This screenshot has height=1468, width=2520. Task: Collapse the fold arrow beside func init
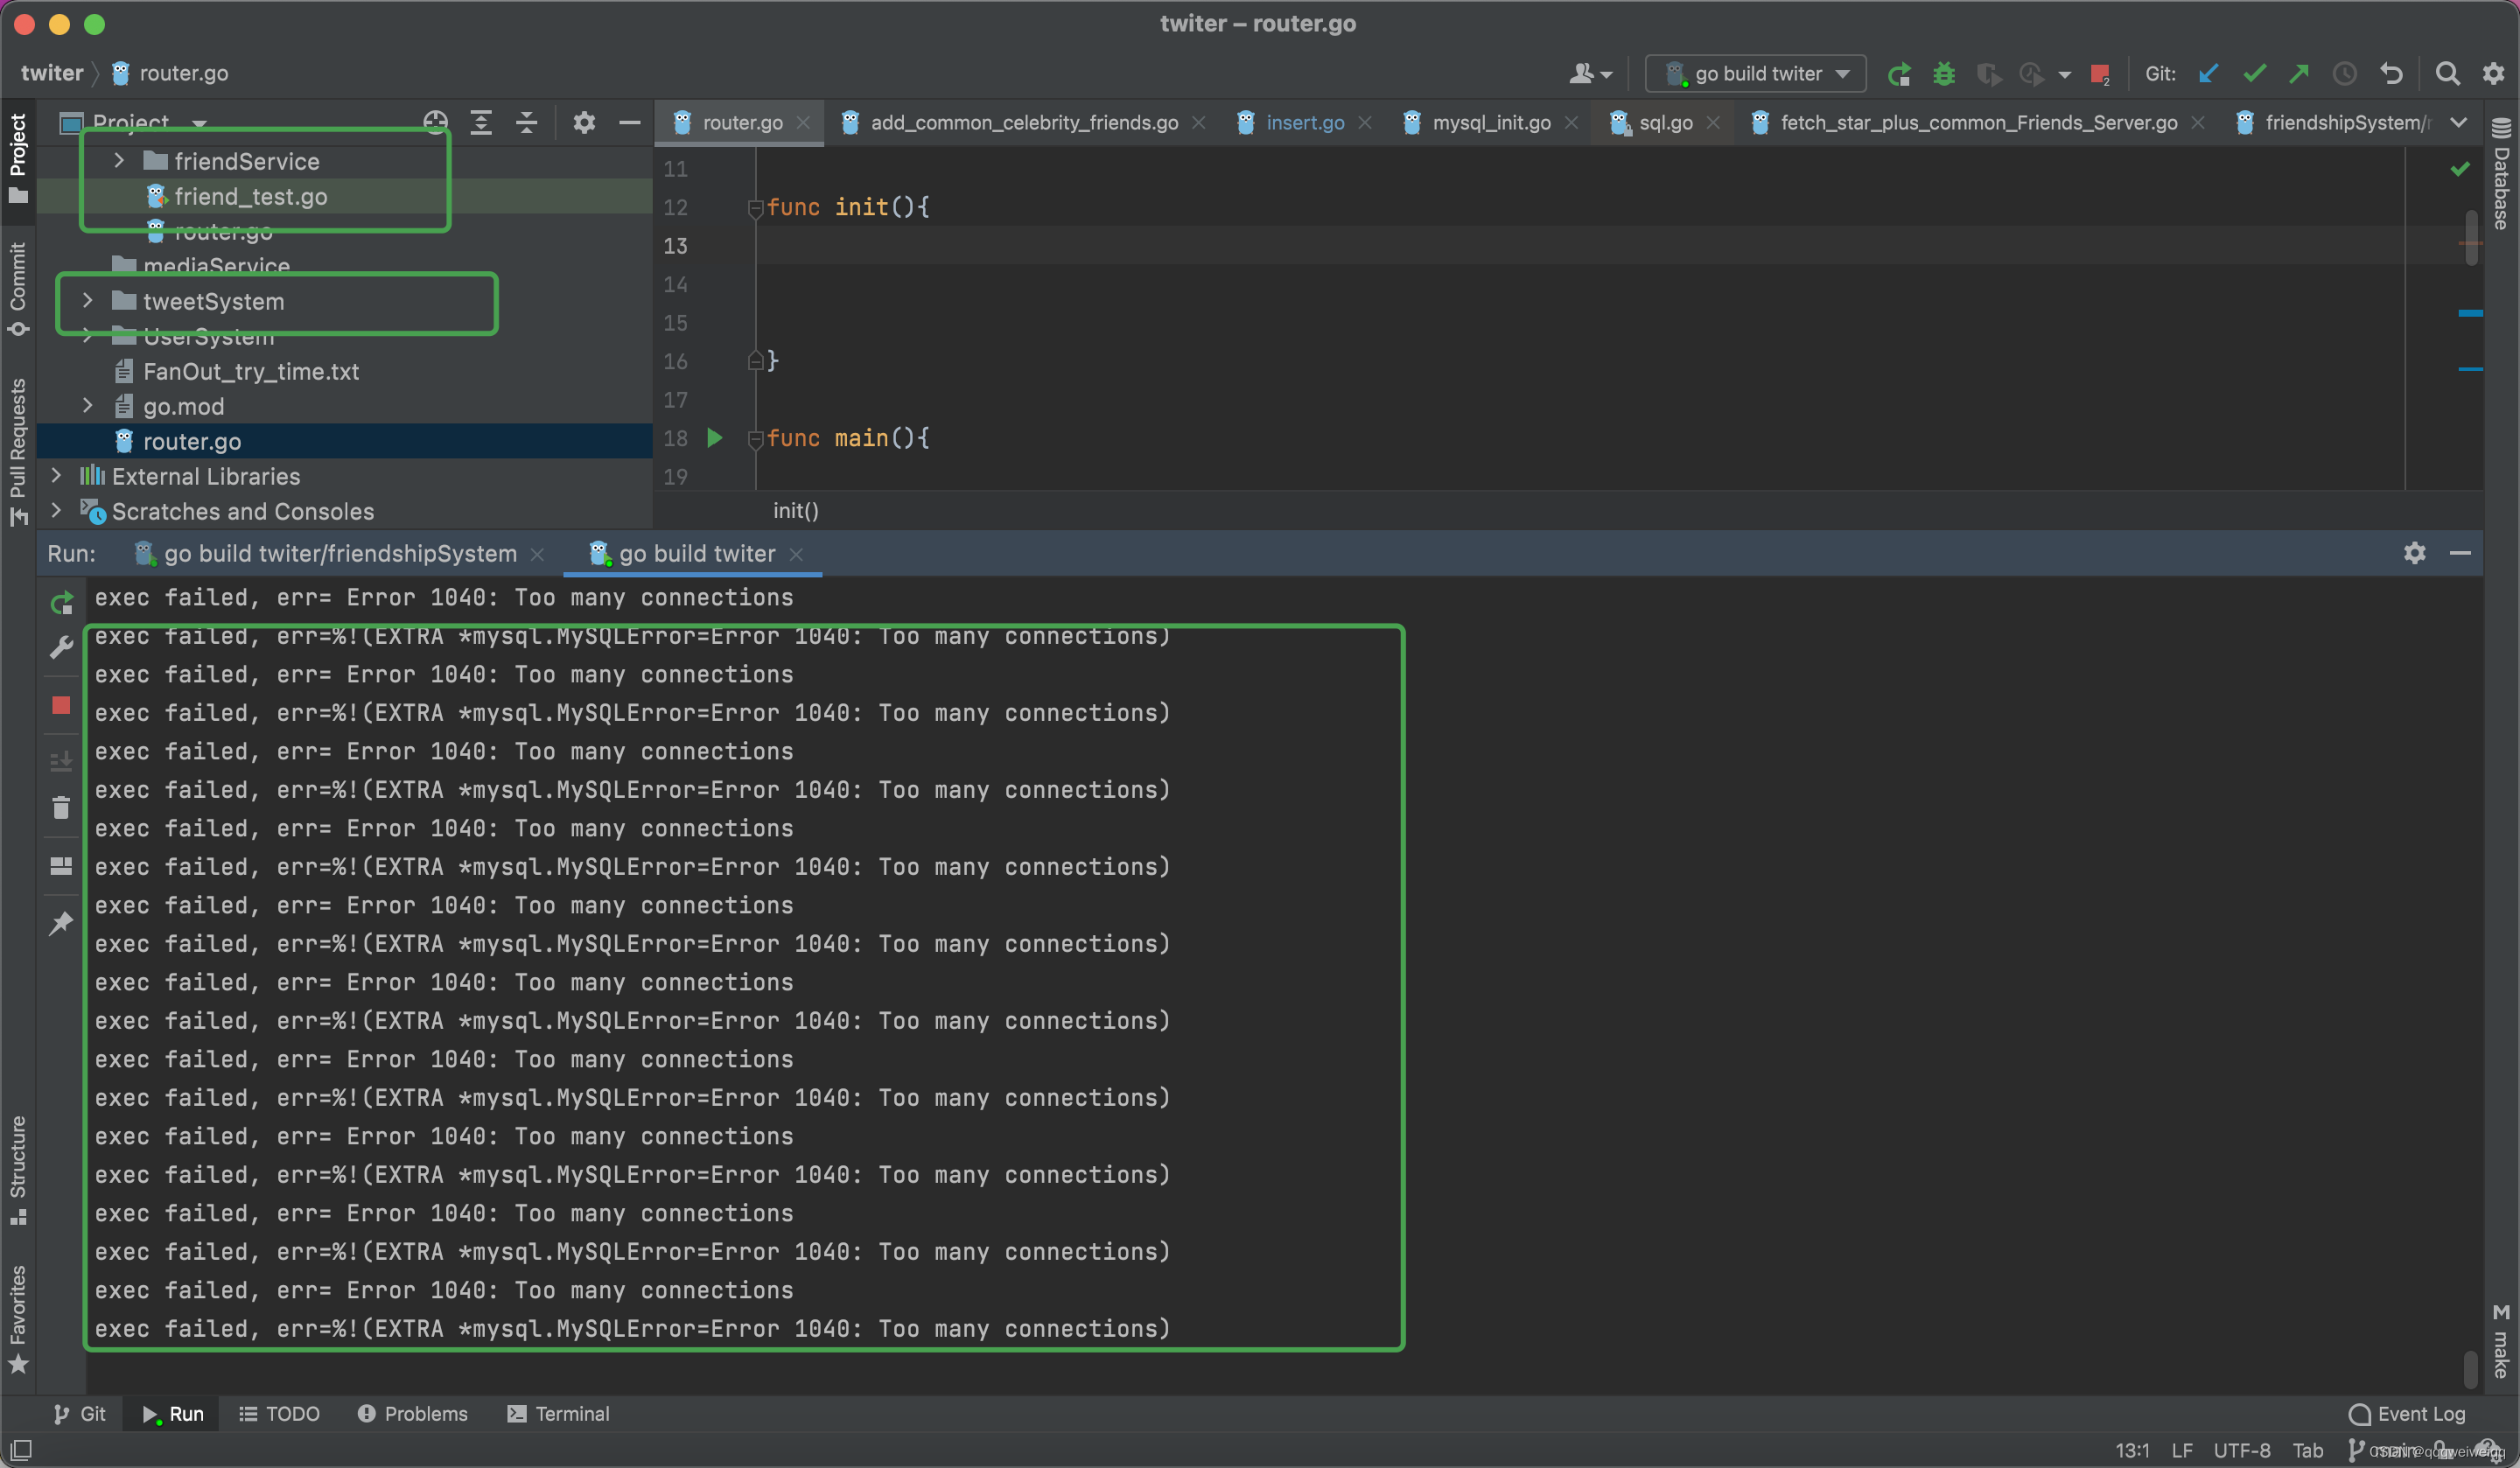point(755,207)
